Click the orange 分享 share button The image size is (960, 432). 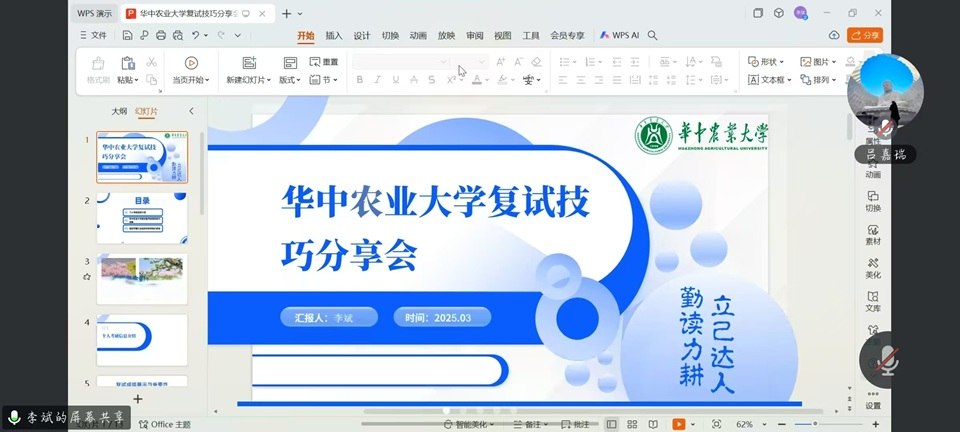865,35
